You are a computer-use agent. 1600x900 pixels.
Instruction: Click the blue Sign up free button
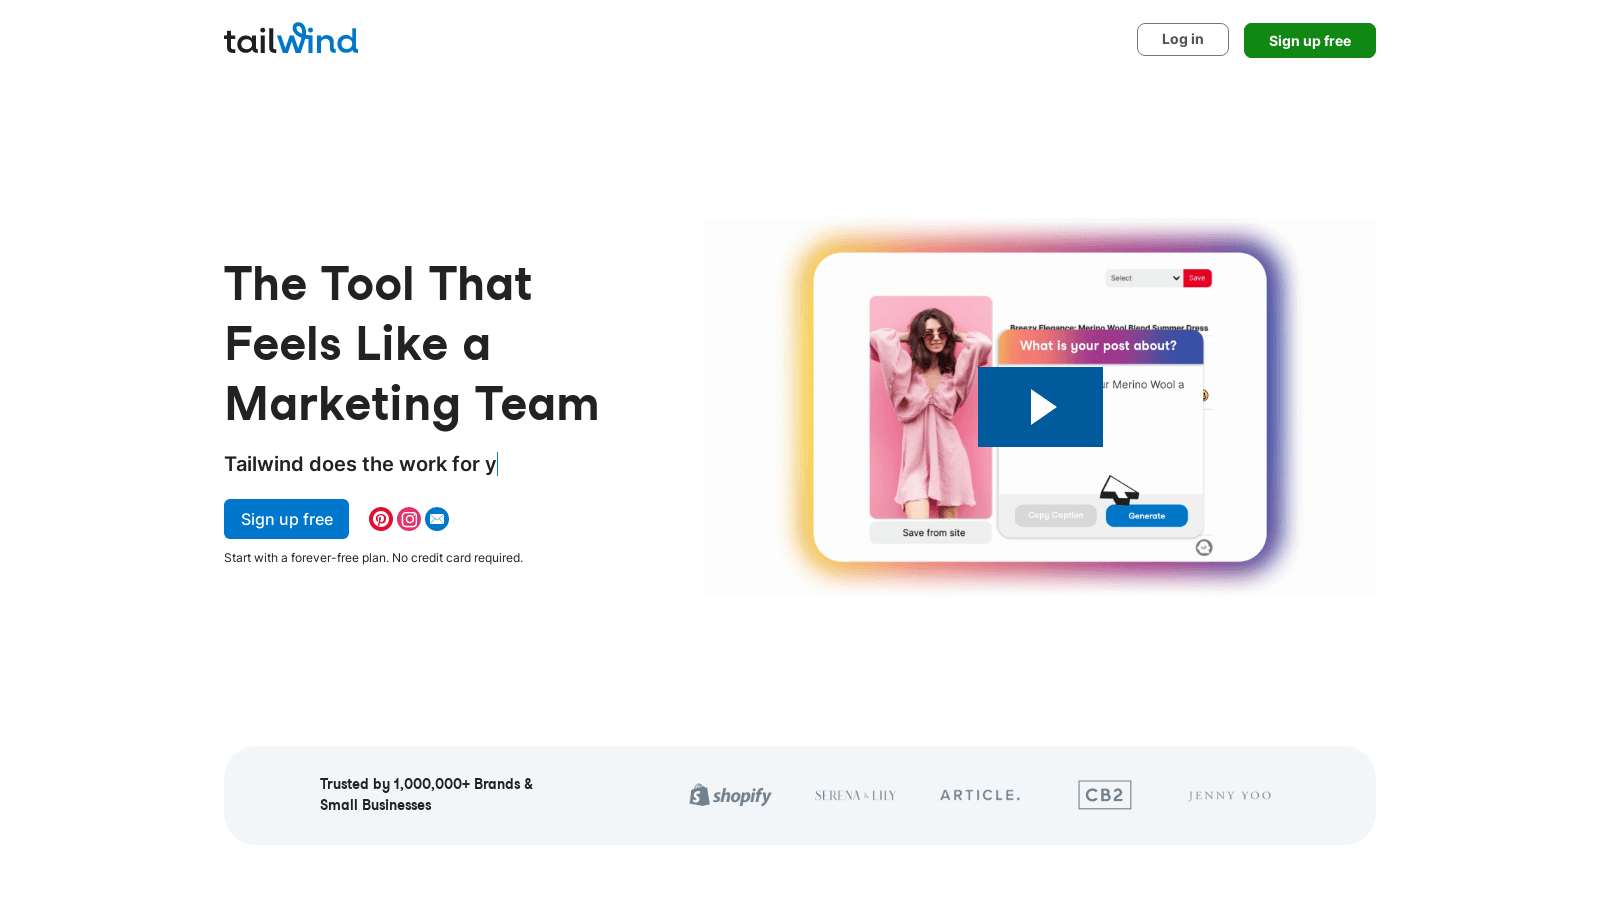(286, 519)
